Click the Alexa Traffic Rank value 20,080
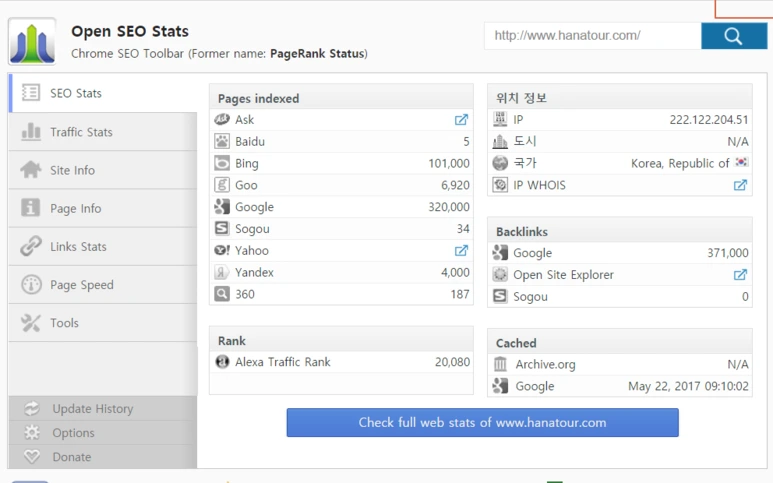The image size is (773, 483). tap(452, 362)
